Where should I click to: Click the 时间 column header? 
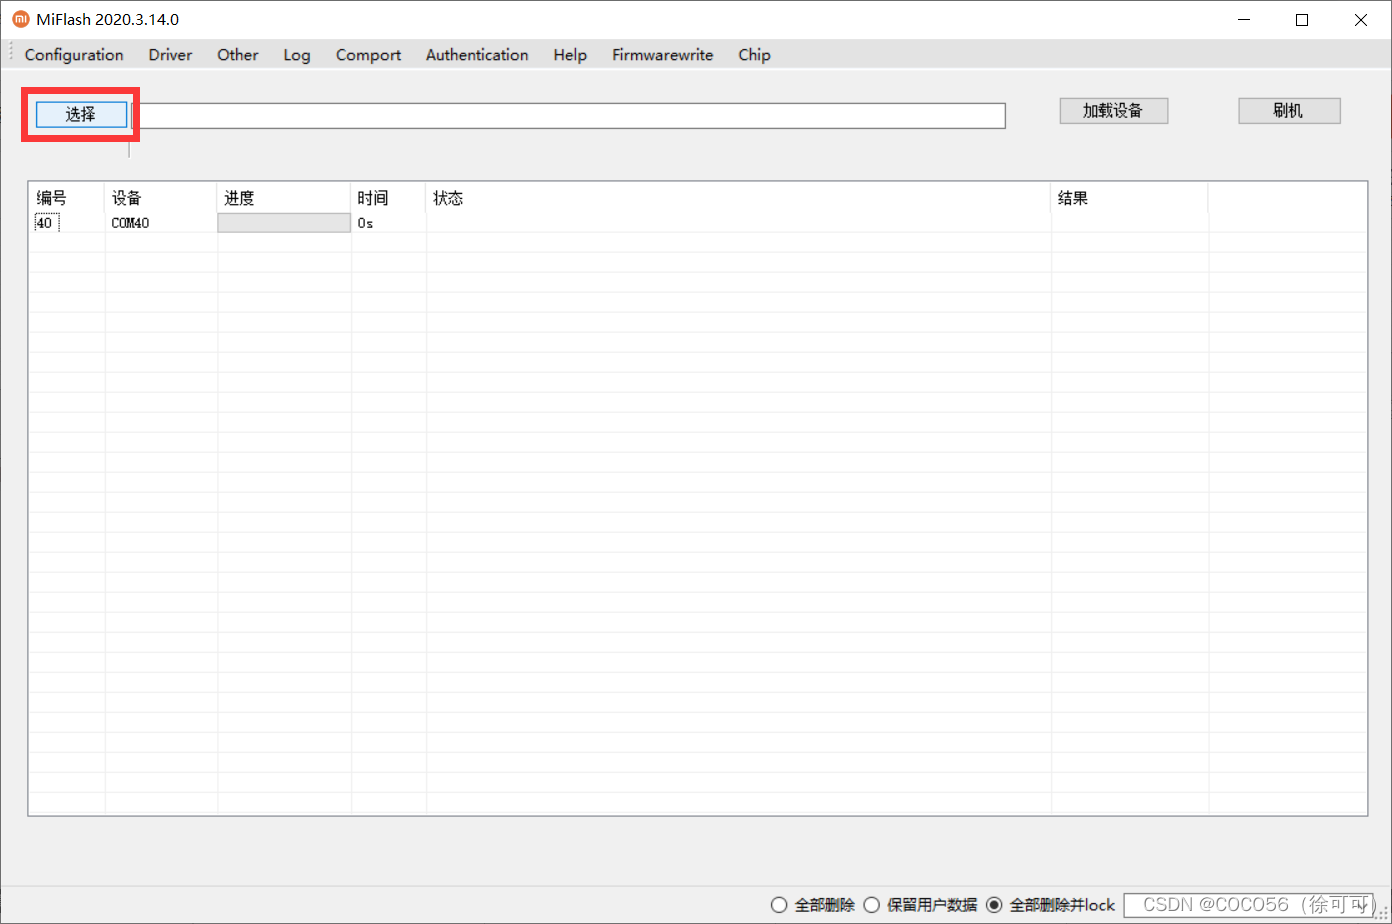pyautogui.click(x=388, y=198)
